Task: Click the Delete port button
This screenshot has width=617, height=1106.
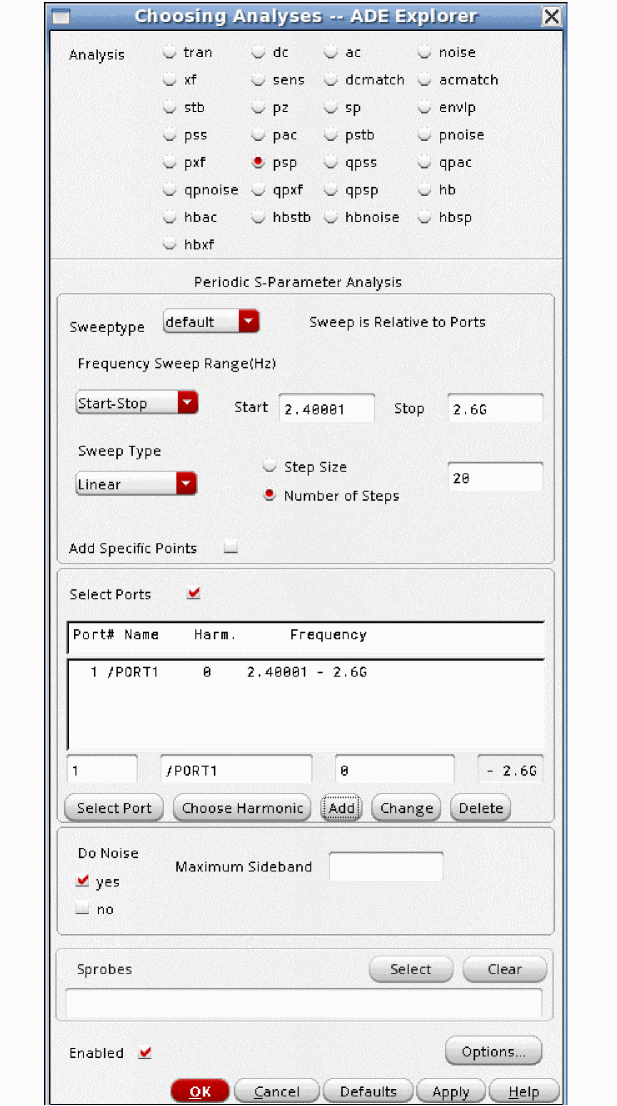Action: pos(480,808)
